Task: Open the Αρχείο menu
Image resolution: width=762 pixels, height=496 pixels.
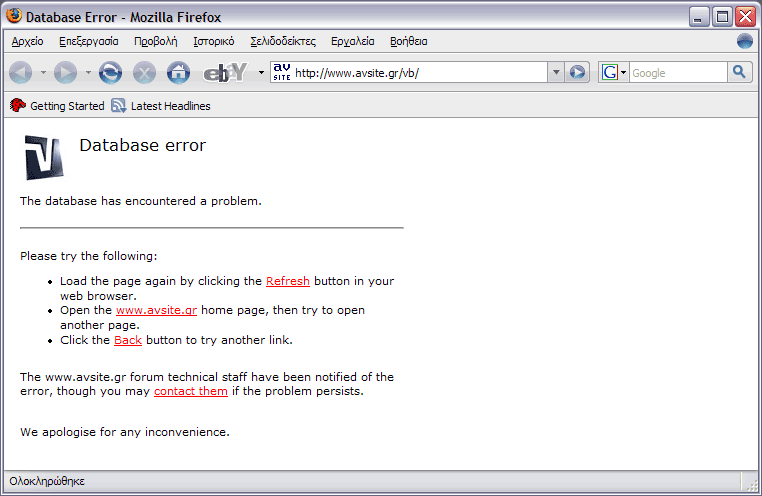Action: pyautogui.click(x=27, y=42)
